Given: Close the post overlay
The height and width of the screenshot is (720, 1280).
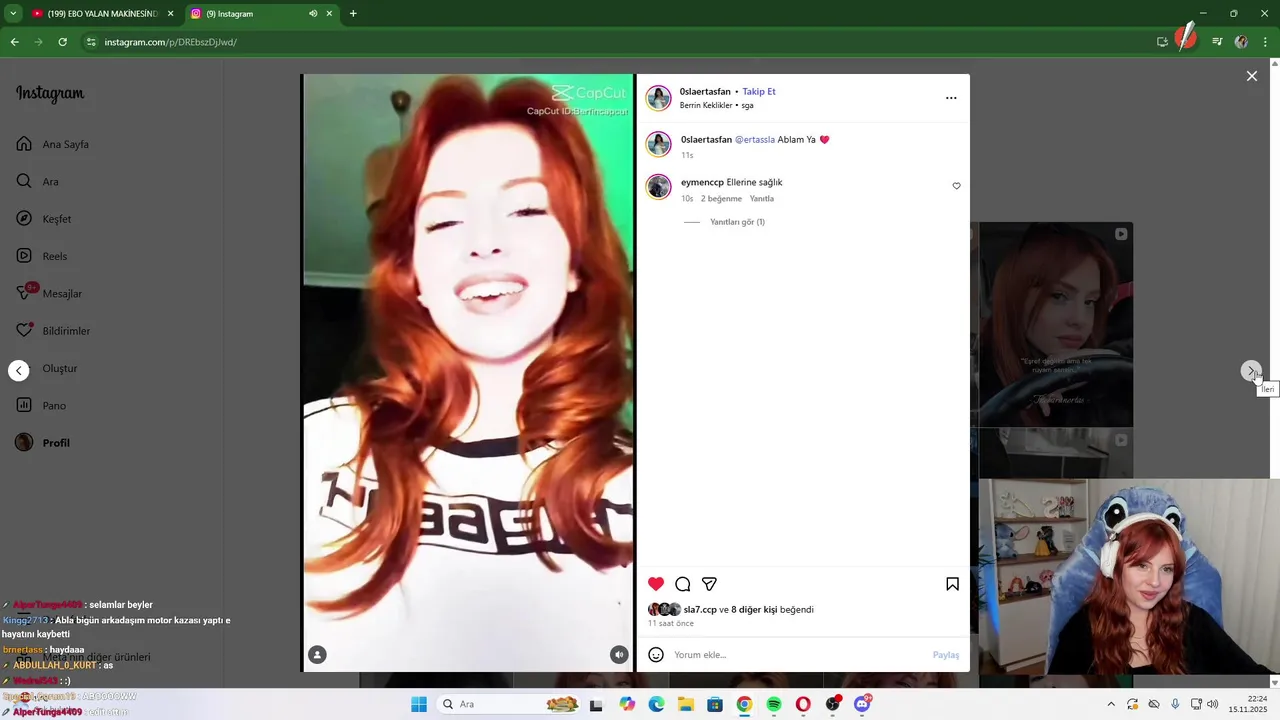Looking at the screenshot, I should 1251,76.
